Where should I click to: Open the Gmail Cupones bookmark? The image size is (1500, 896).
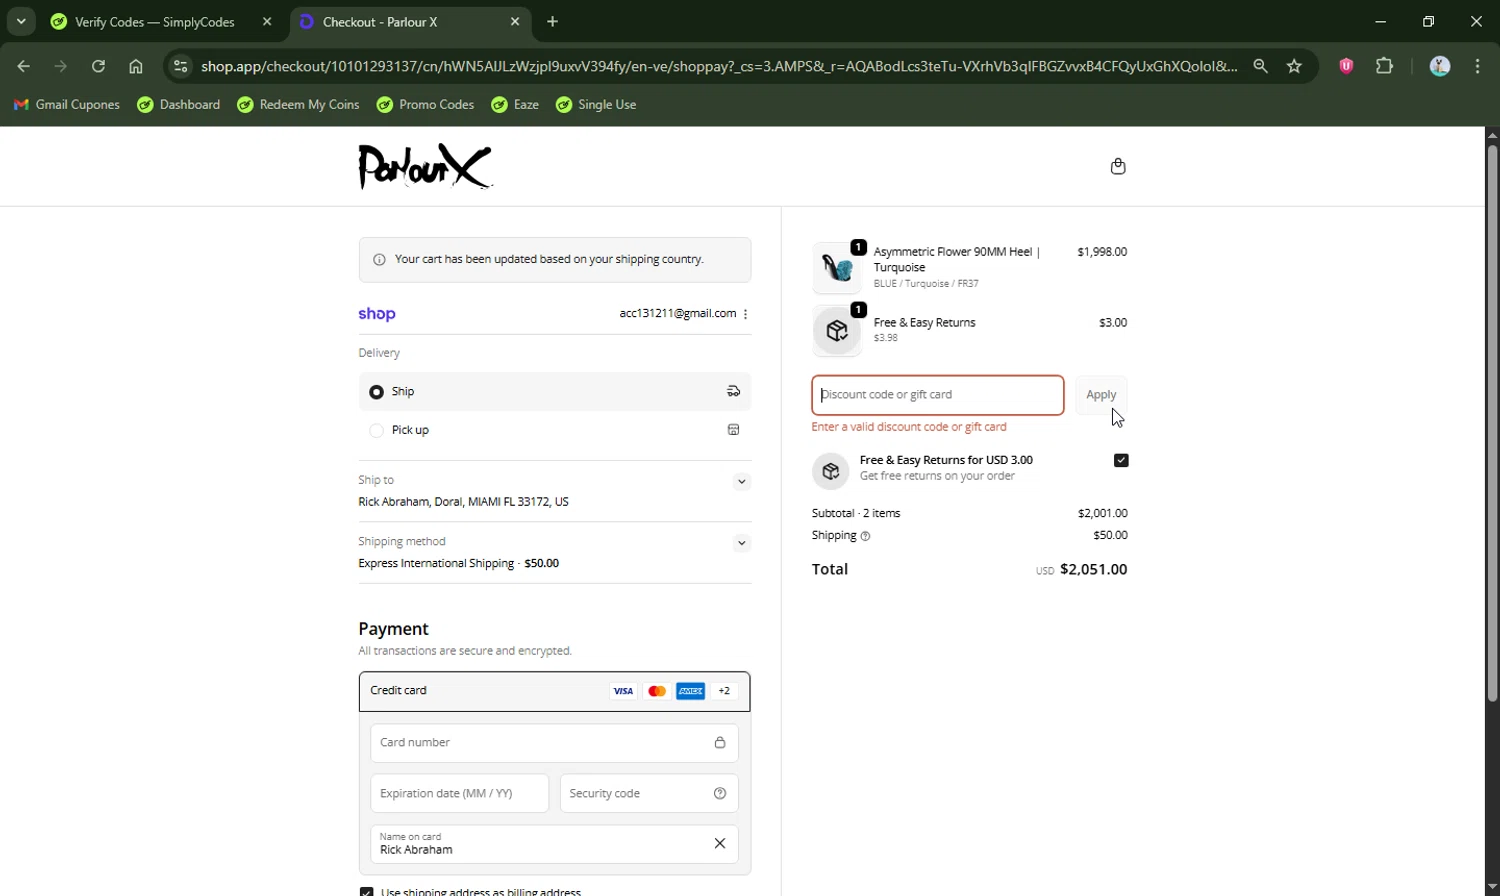pos(66,105)
